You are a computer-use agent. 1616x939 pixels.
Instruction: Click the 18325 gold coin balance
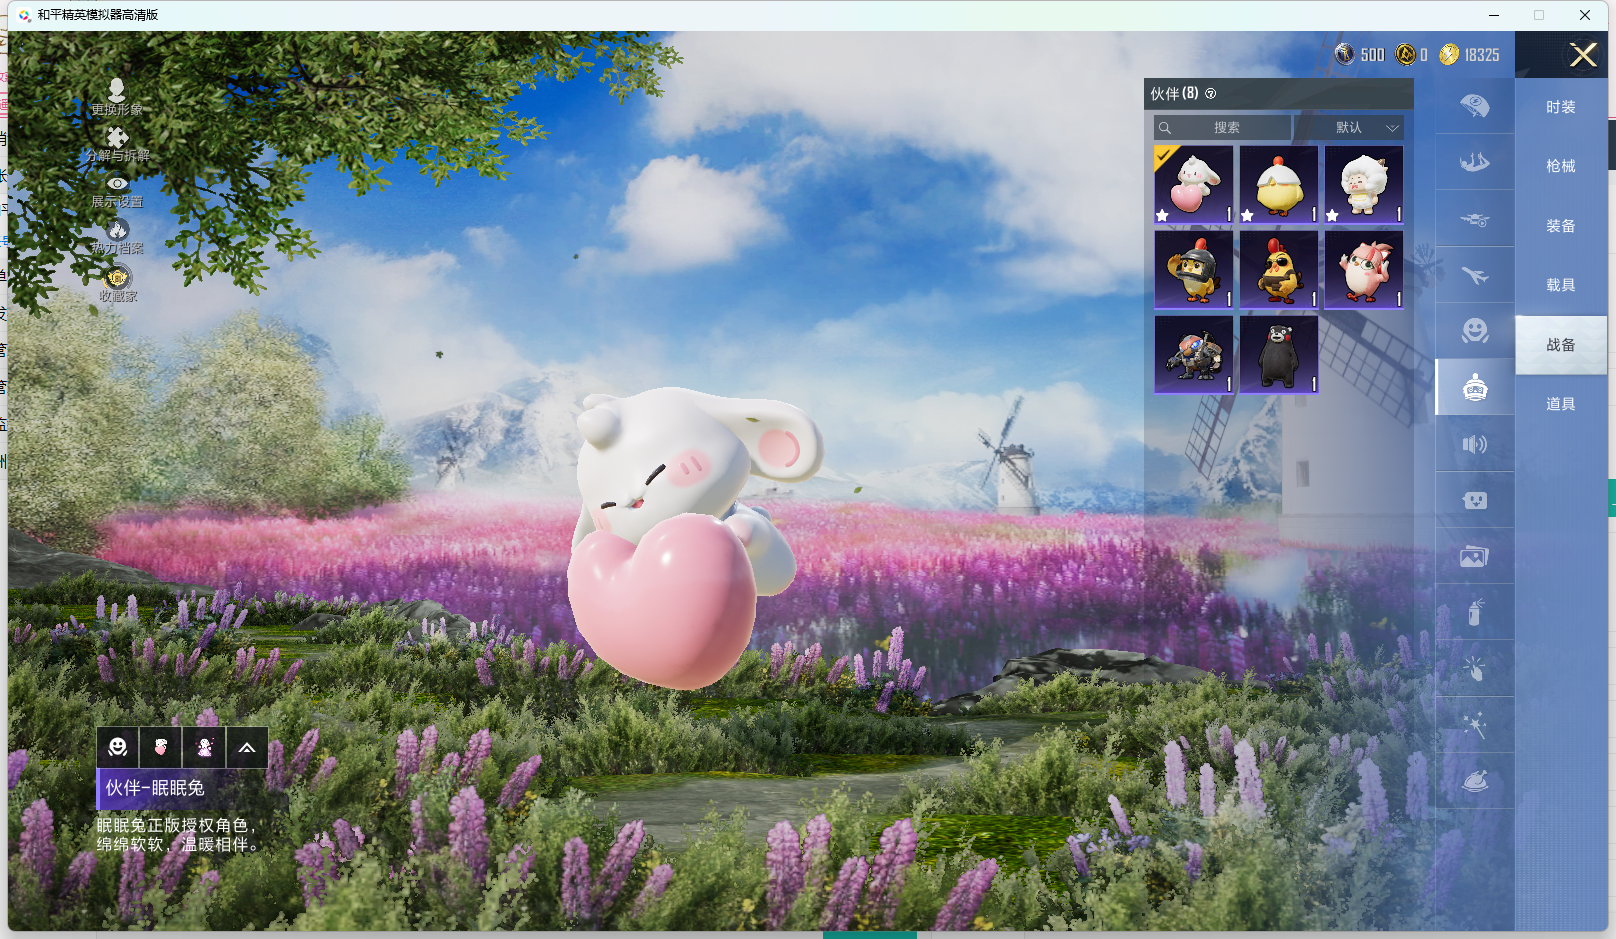(1470, 55)
